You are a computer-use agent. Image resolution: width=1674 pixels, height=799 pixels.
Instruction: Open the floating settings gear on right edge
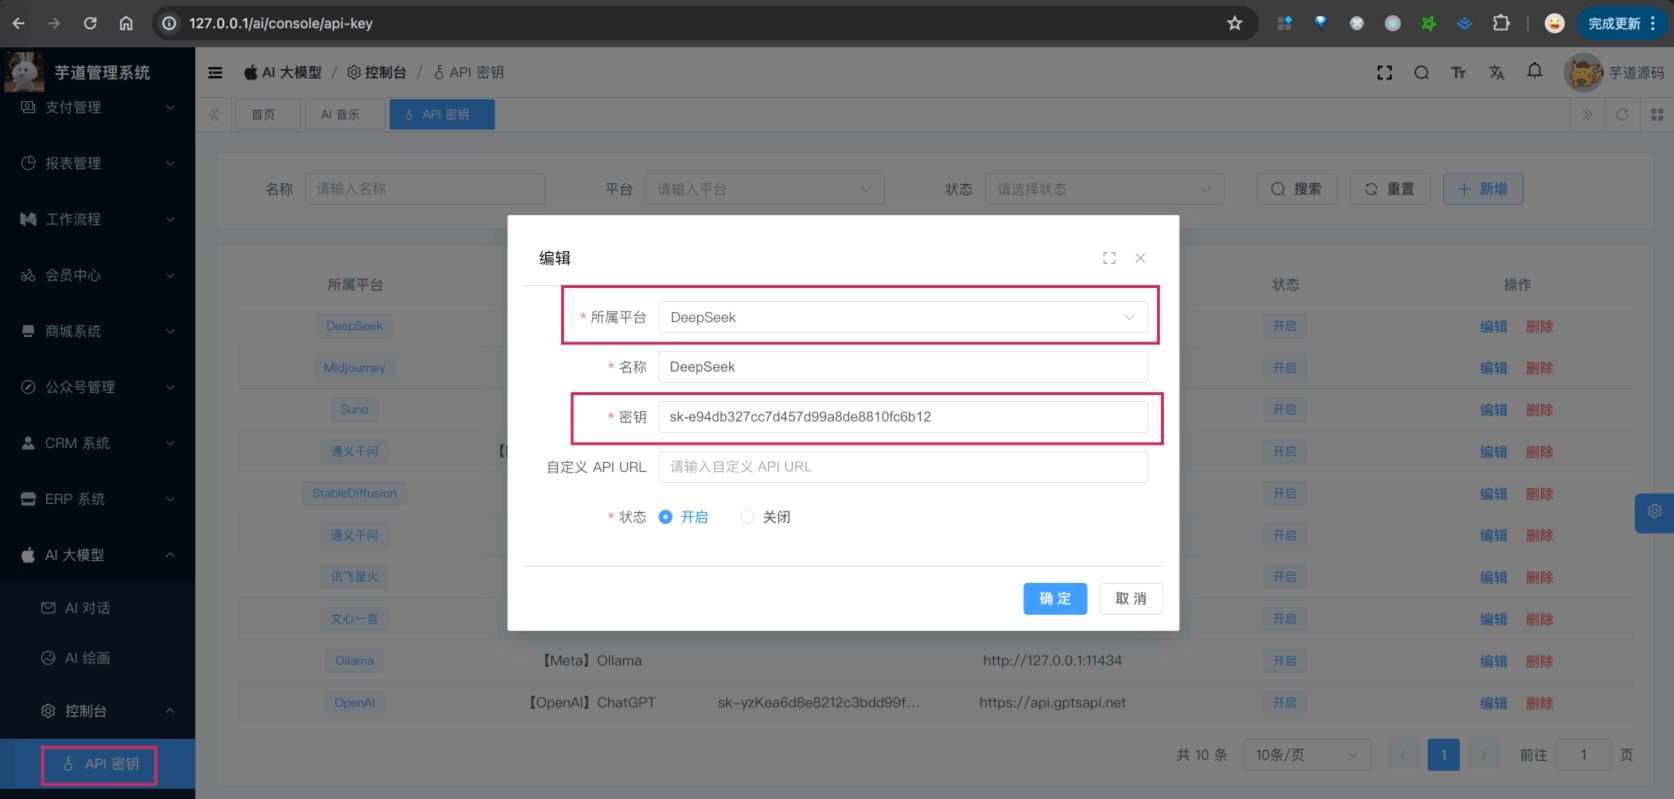[x=1654, y=512]
